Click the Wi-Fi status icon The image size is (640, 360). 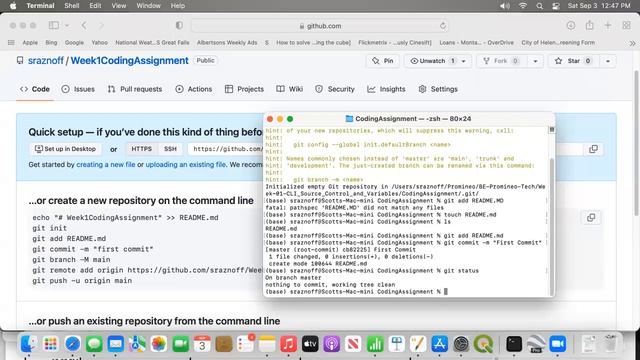523,6
